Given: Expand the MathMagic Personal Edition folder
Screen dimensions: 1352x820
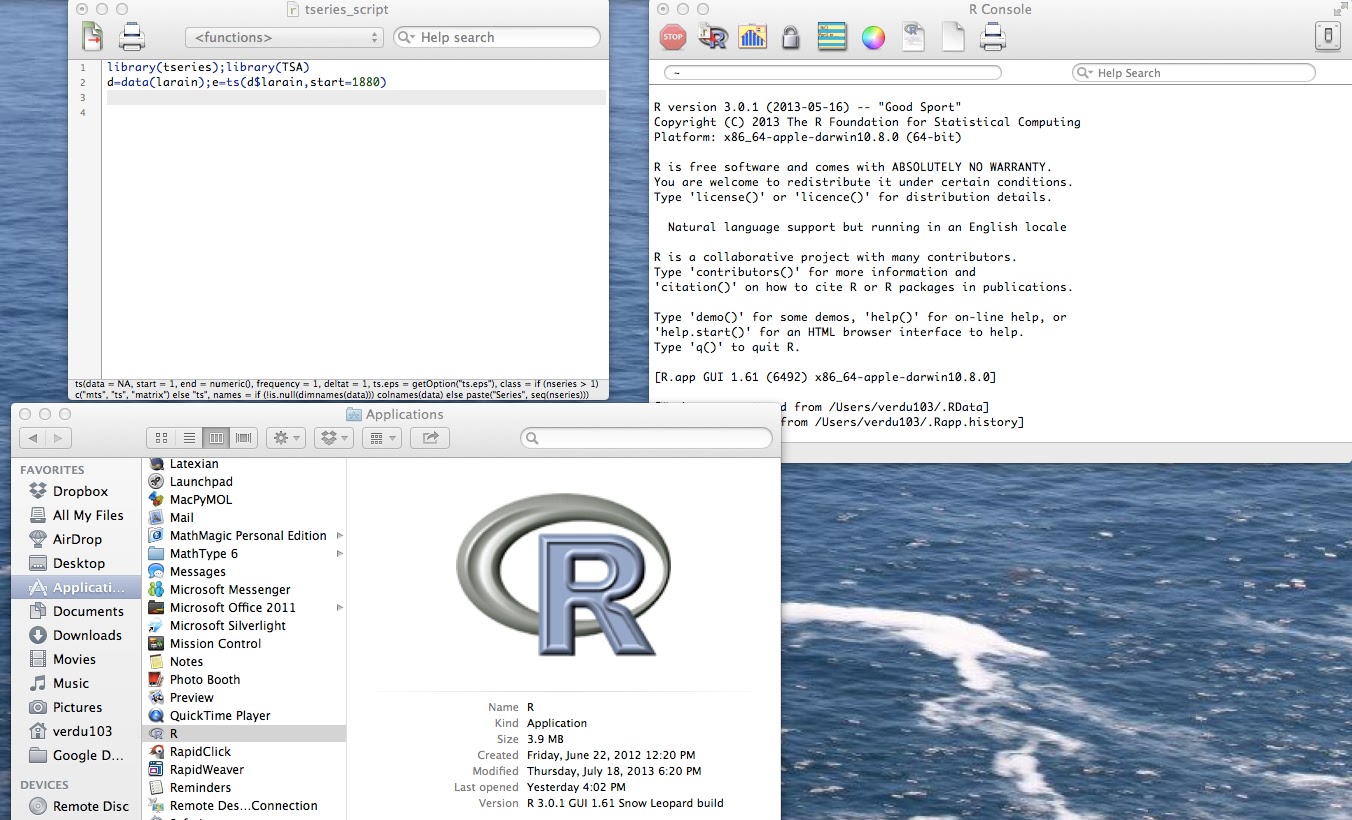Looking at the screenshot, I should 340,536.
